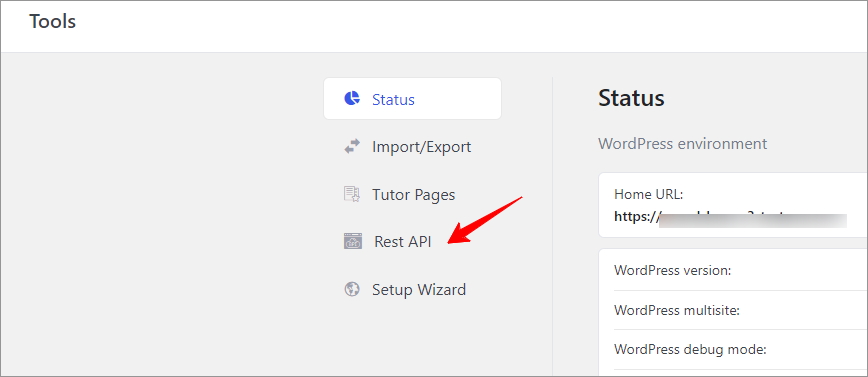Click the Import/Export arrows icon
Screen dimensions: 868x377
click(x=352, y=147)
